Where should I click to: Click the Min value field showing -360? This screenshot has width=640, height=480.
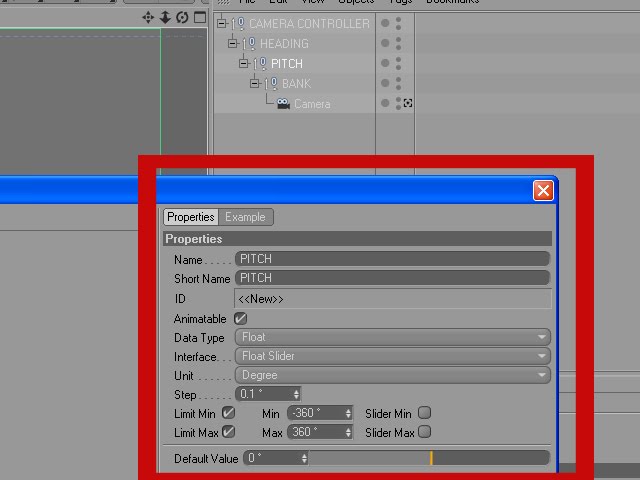(316, 413)
